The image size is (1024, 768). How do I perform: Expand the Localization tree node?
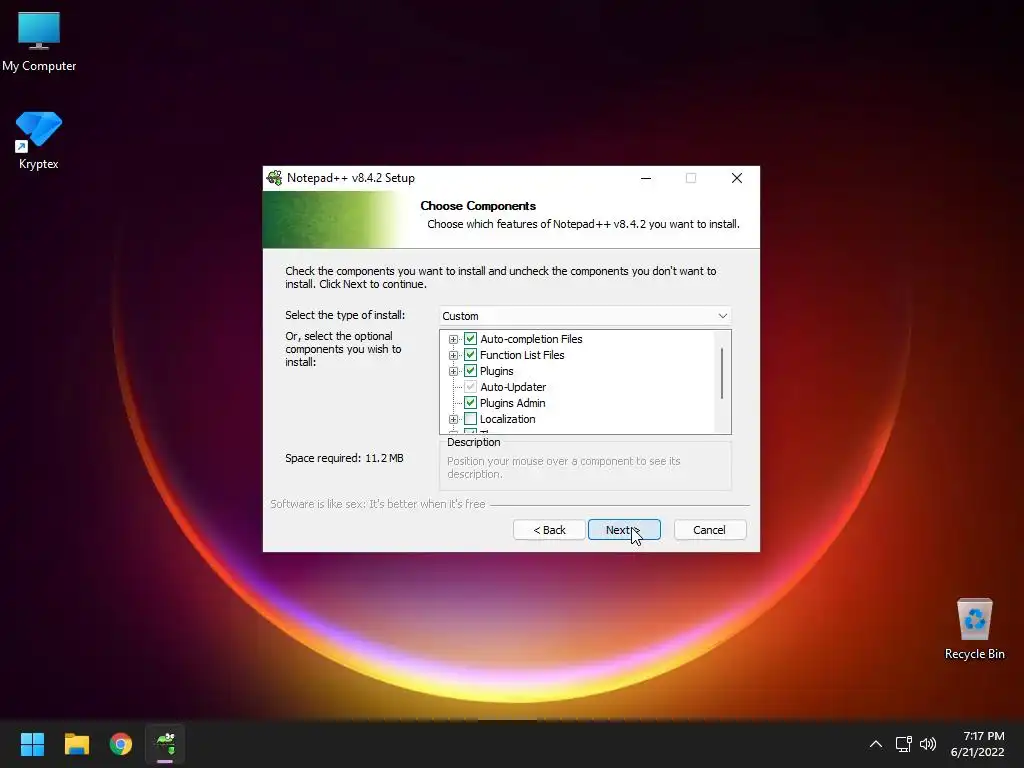pyautogui.click(x=453, y=419)
